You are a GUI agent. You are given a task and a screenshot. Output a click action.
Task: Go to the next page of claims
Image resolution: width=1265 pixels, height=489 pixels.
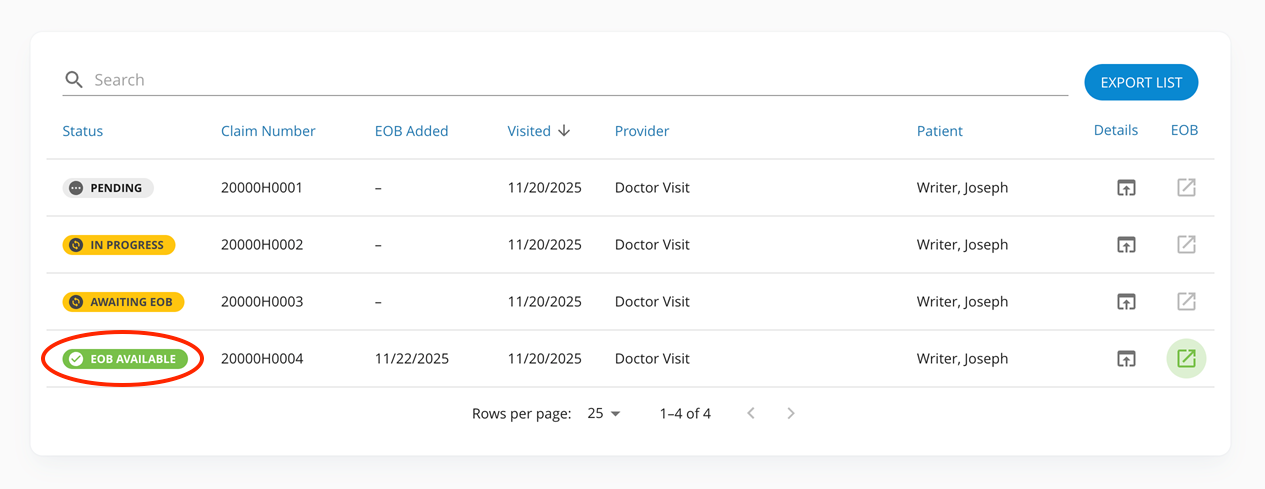click(x=791, y=413)
